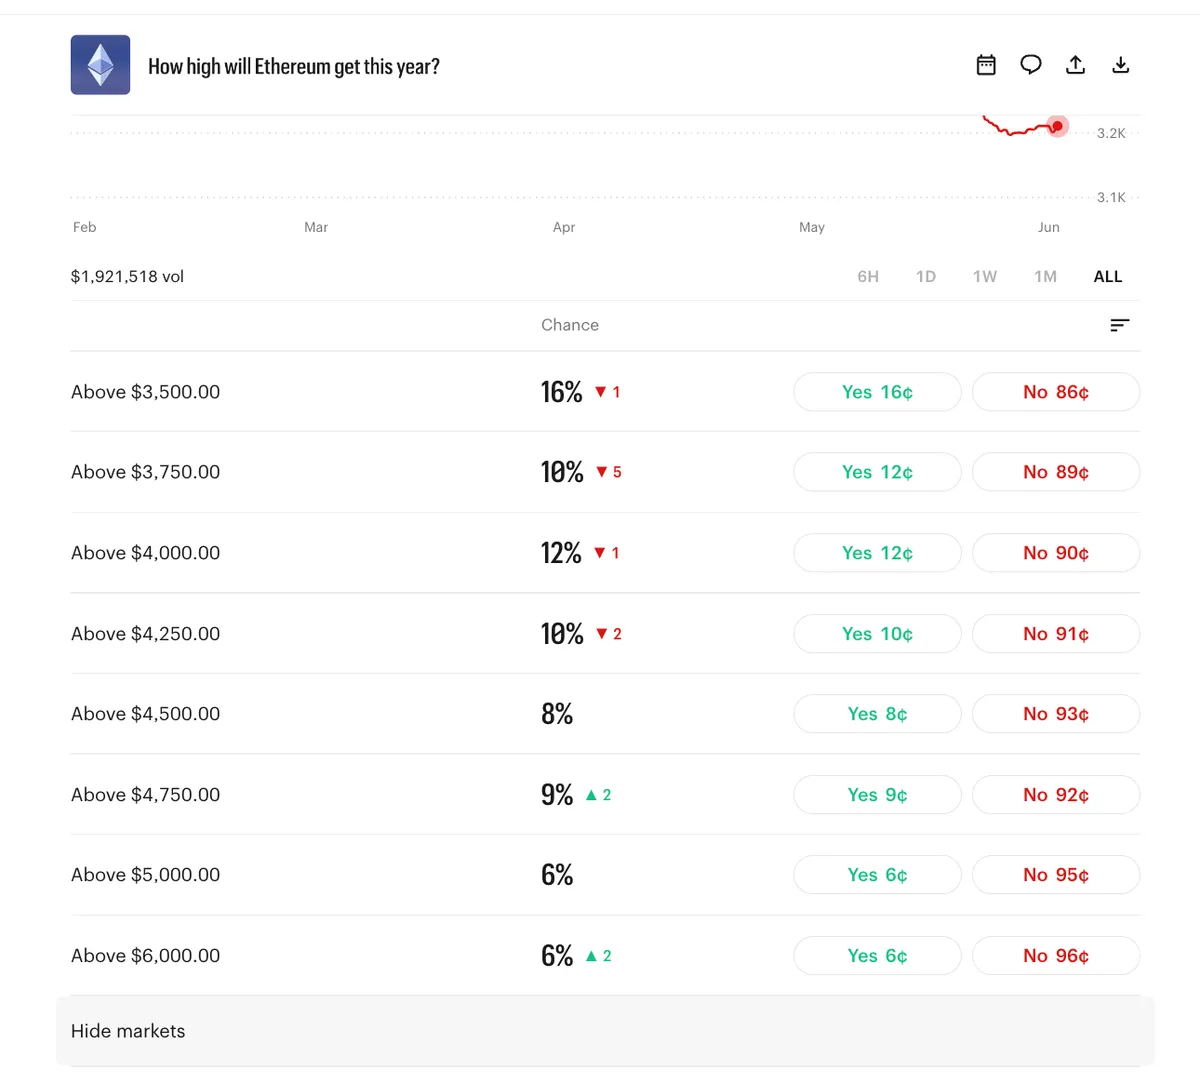Buy Yes 8¢ for Above $4,500.00

[877, 714]
